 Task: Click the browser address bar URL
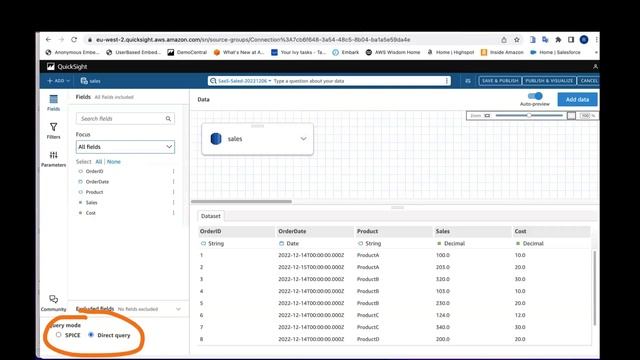coord(253,40)
